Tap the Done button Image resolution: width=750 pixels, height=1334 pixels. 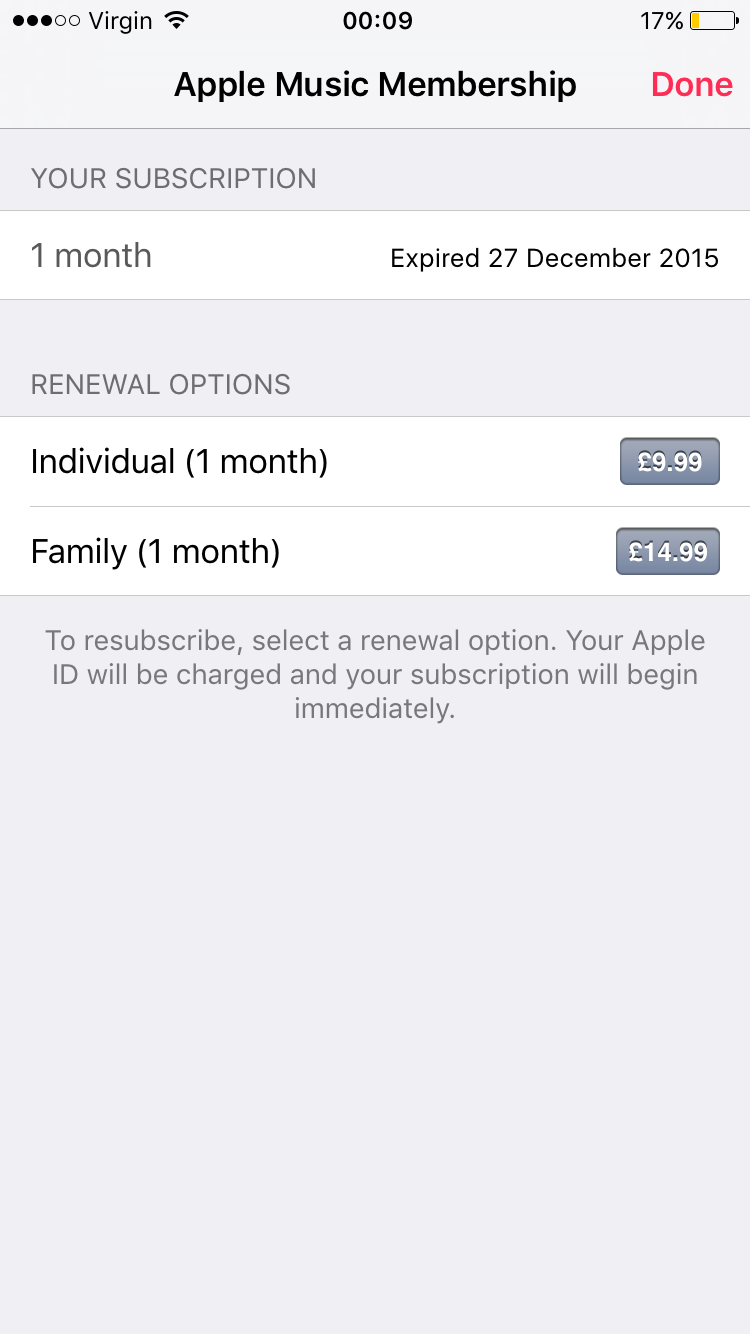(692, 85)
